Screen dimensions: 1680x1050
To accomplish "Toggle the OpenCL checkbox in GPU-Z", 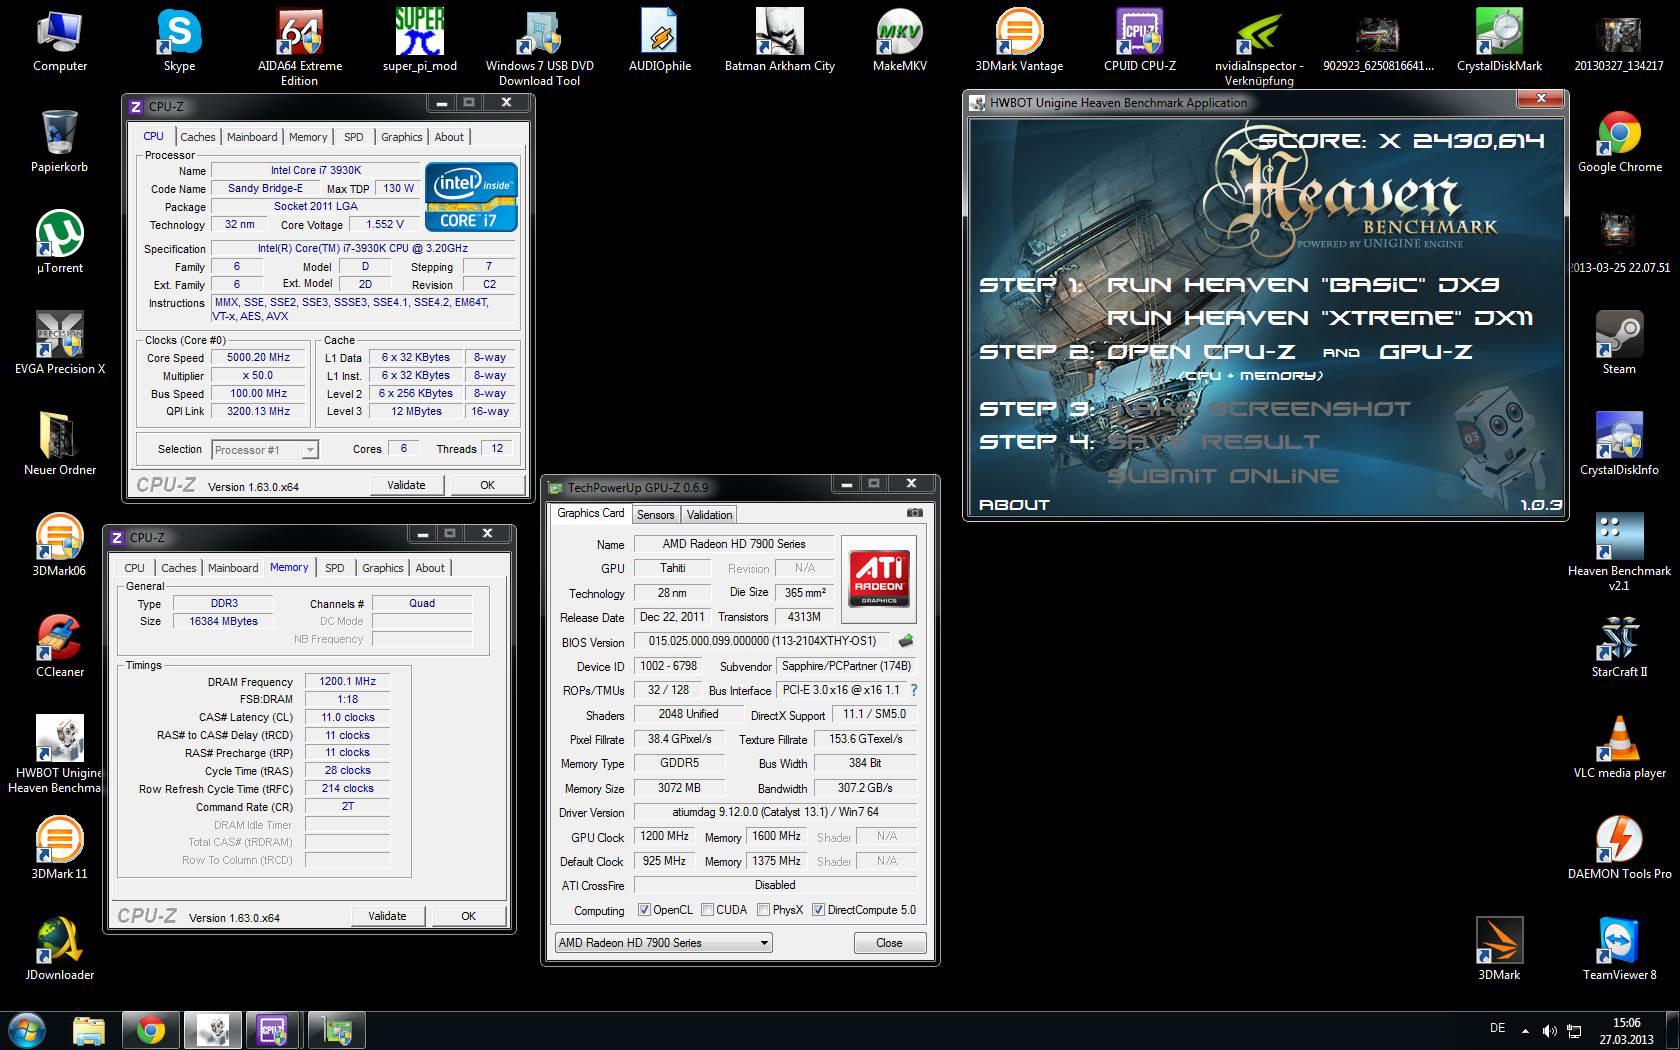I will 645,910.
